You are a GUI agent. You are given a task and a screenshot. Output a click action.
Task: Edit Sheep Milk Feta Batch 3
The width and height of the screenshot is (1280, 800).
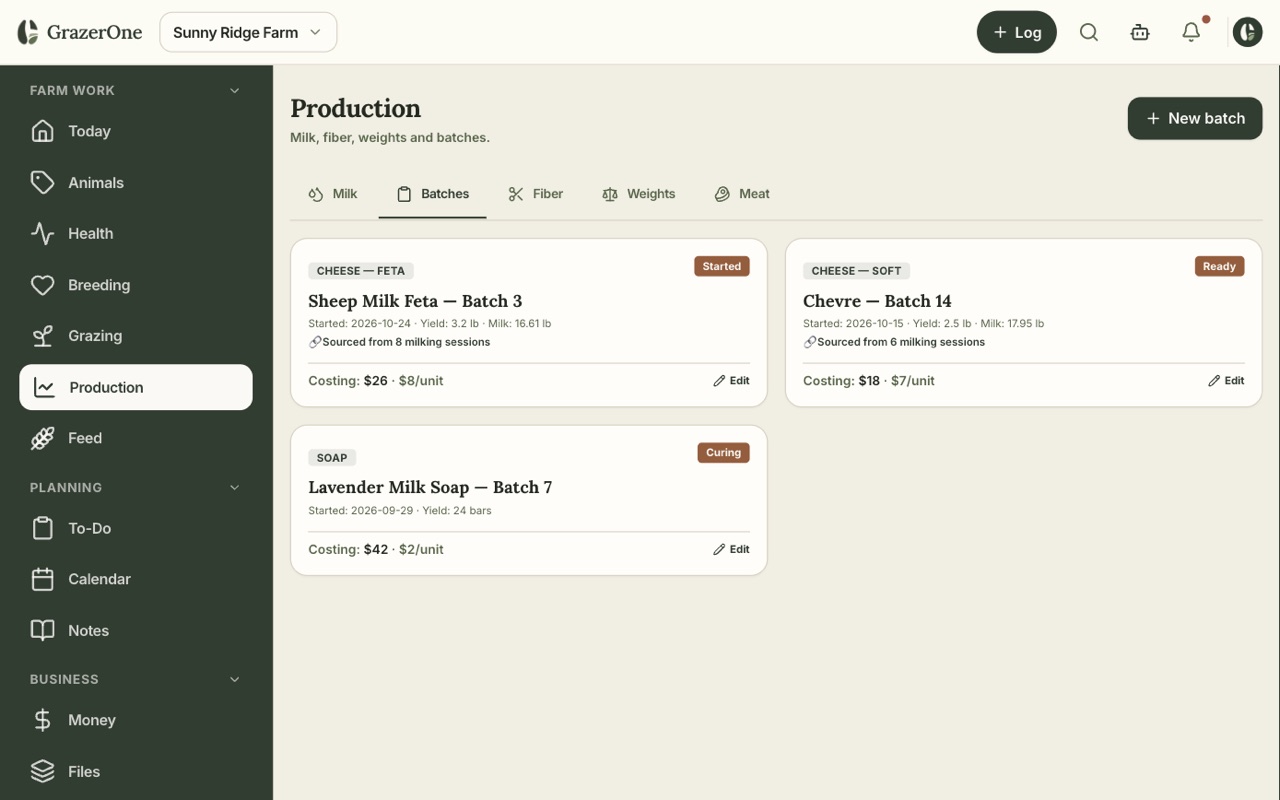(731, 381)
